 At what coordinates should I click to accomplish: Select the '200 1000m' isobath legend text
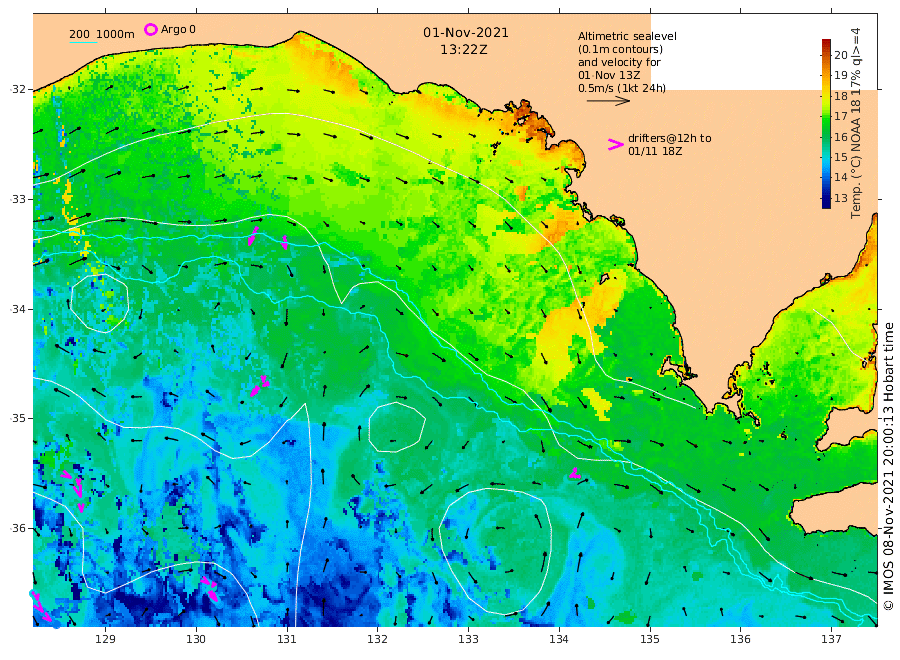102,34
